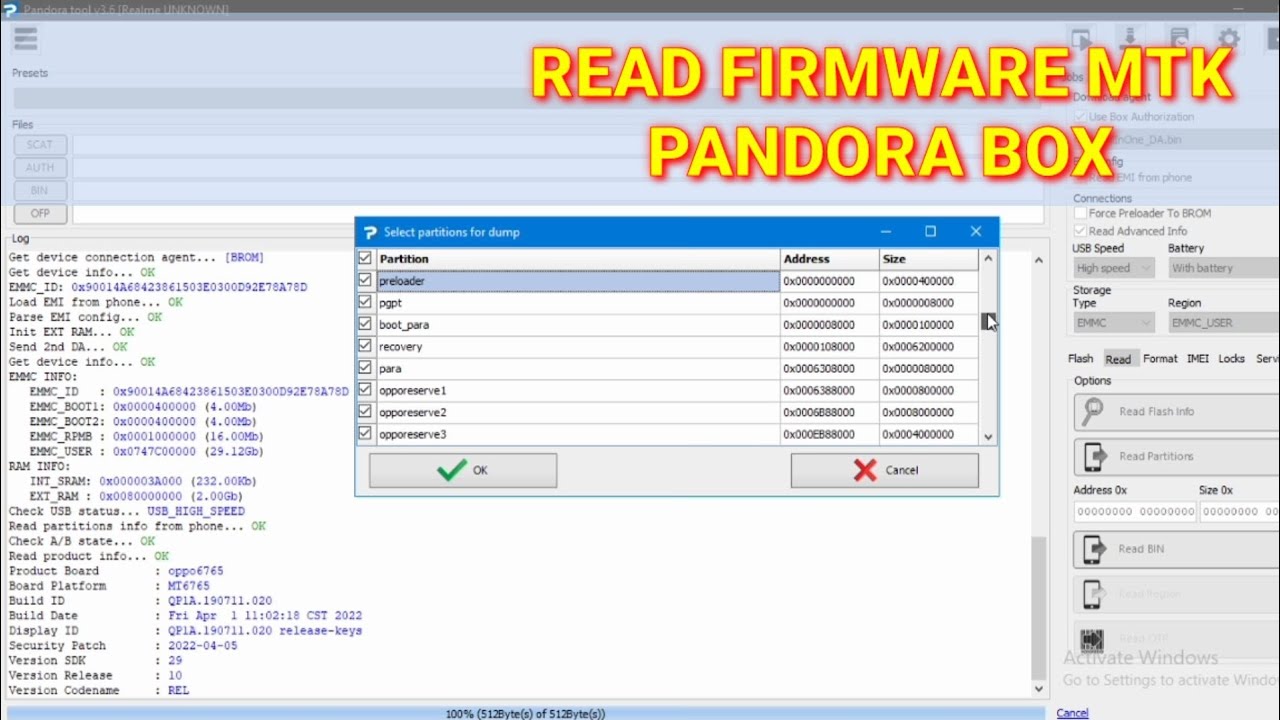Open the hamburger menu icon
Viewport: 1280px width, 720px height.
pos(25,39)
